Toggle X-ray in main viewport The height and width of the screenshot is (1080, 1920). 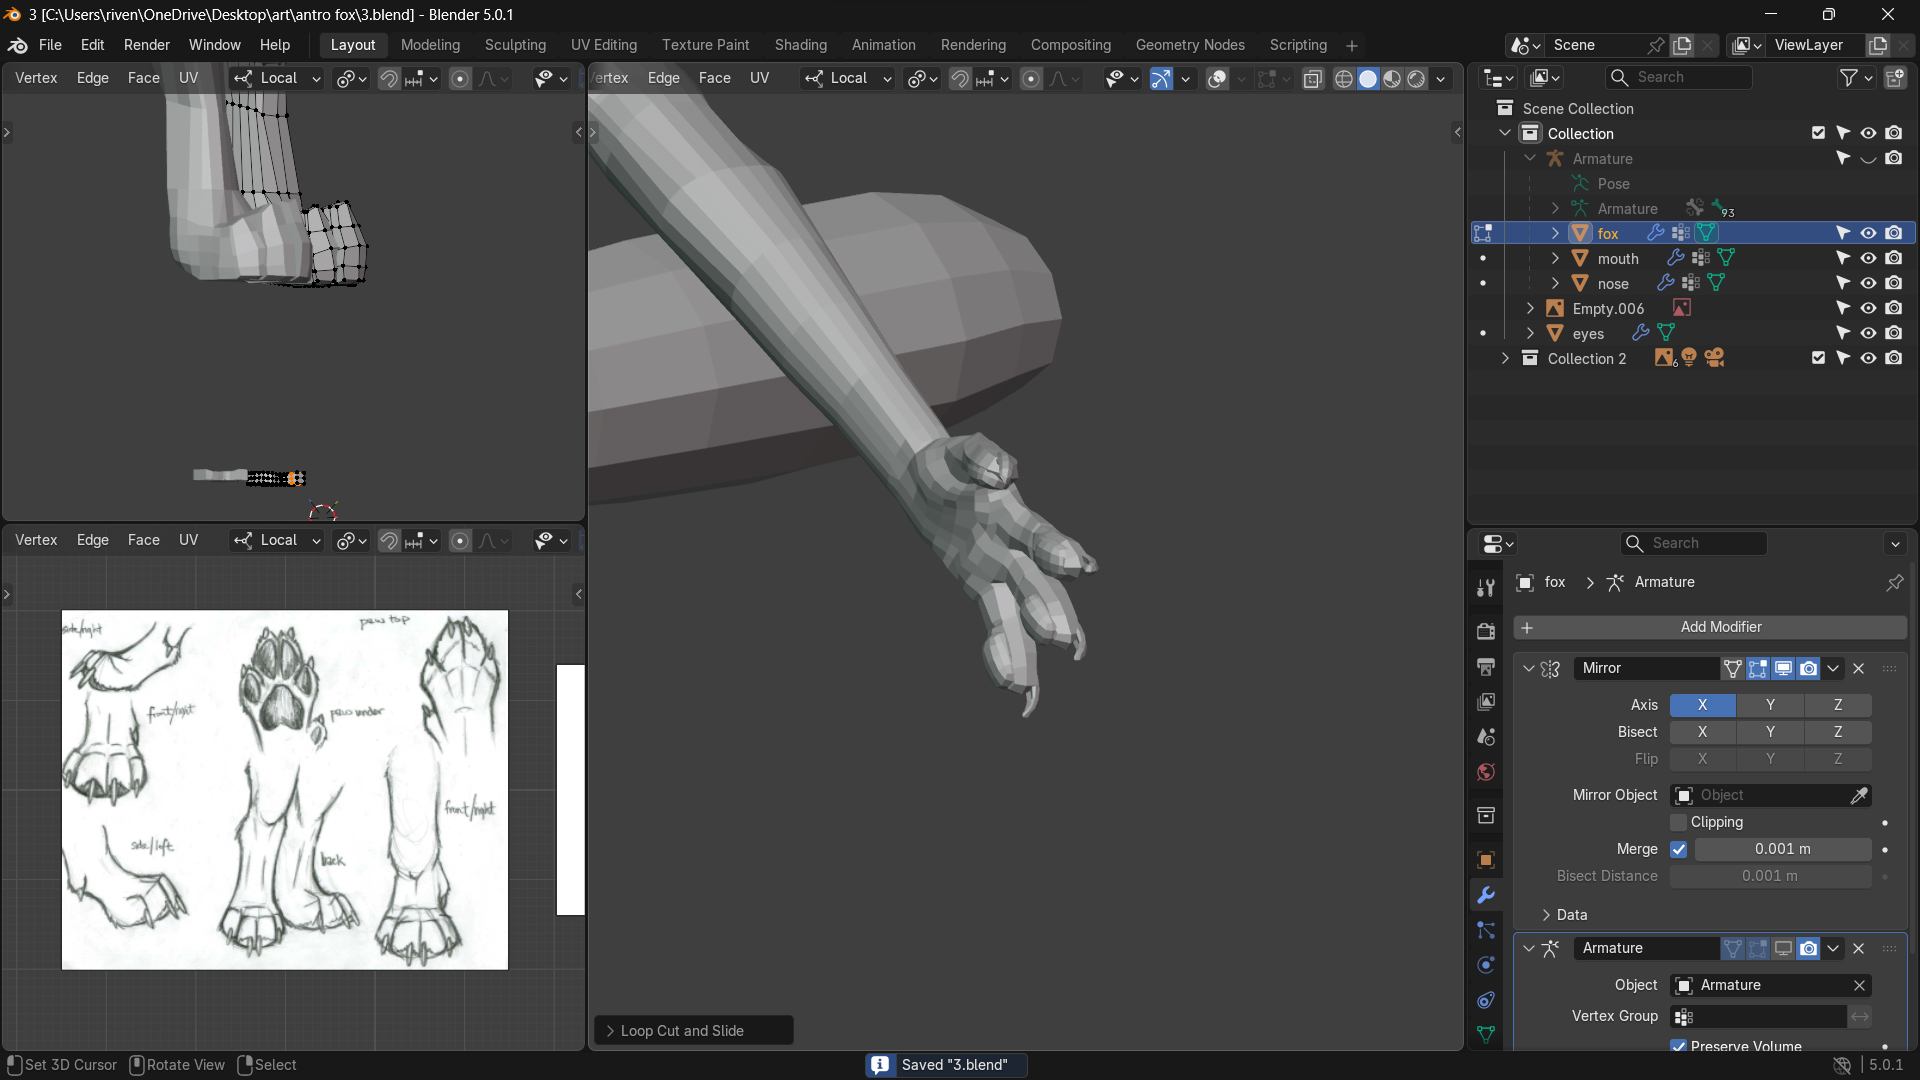coord(1313,78)
